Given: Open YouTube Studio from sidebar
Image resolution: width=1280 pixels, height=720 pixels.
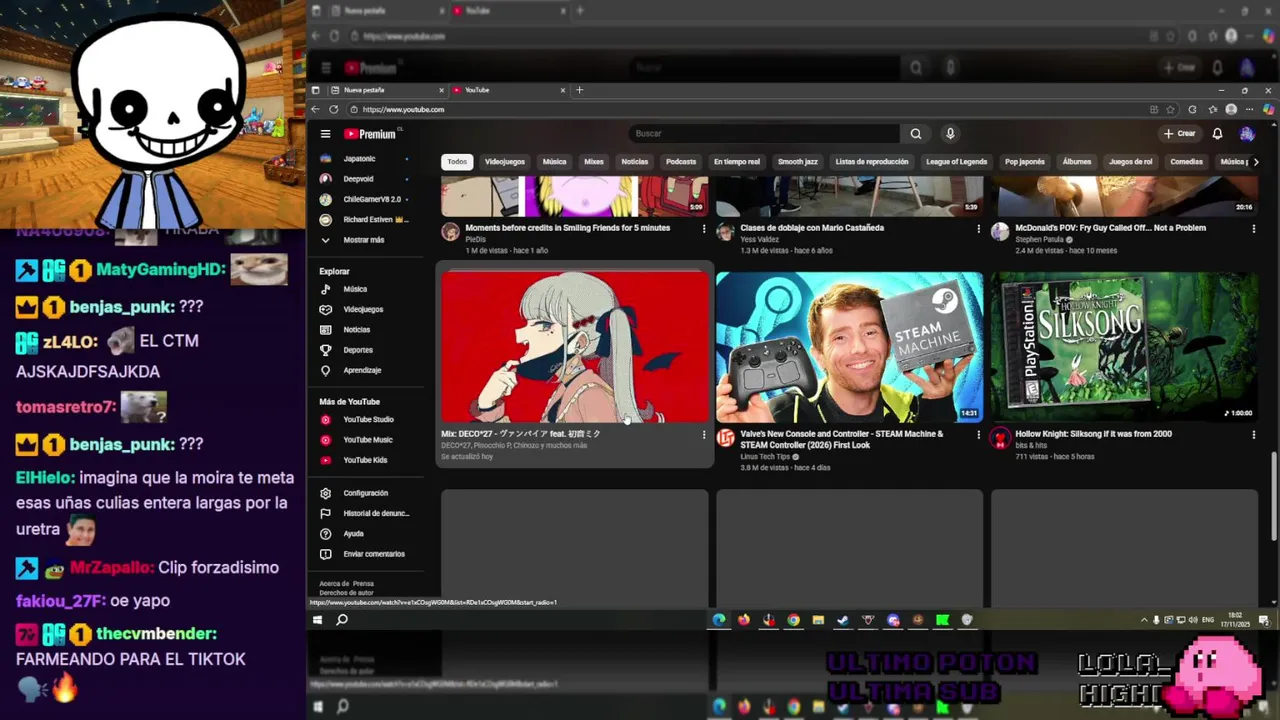Looking at the screenshot, I should [365, 420].
